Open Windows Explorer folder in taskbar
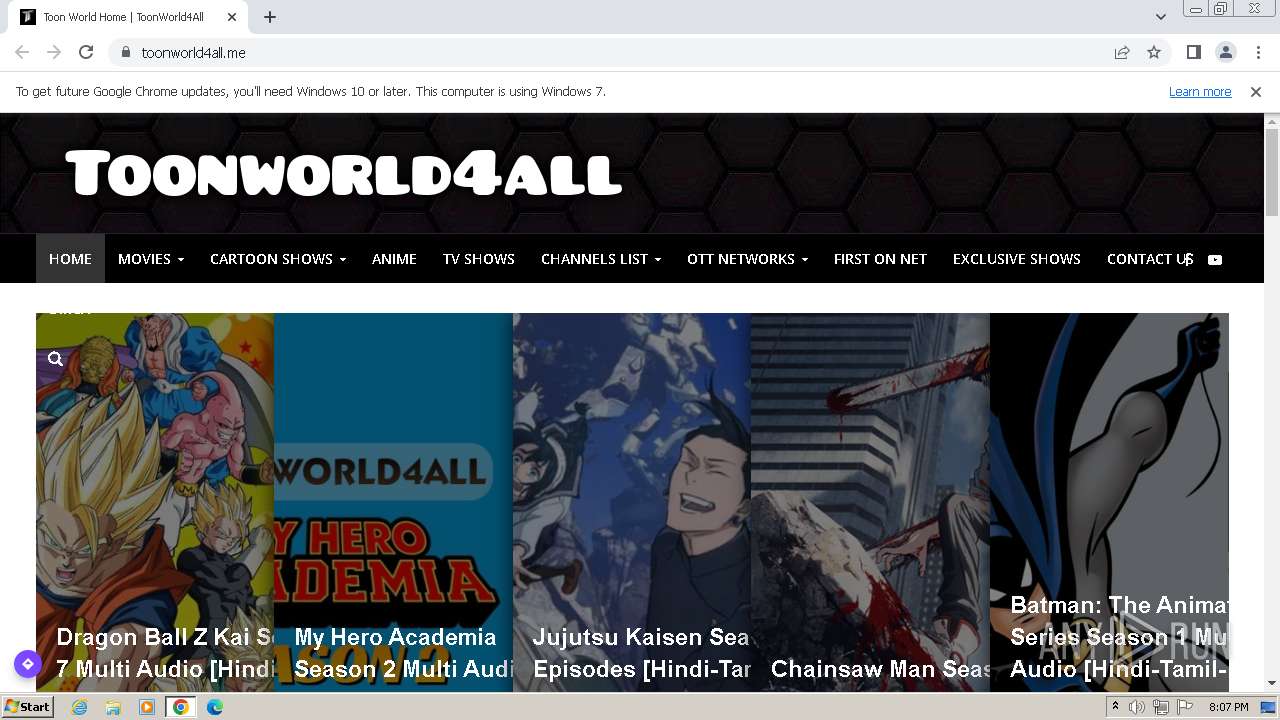Image resolution: width=1280 pixels, height=720 pixels. click(x=113, y=707)
